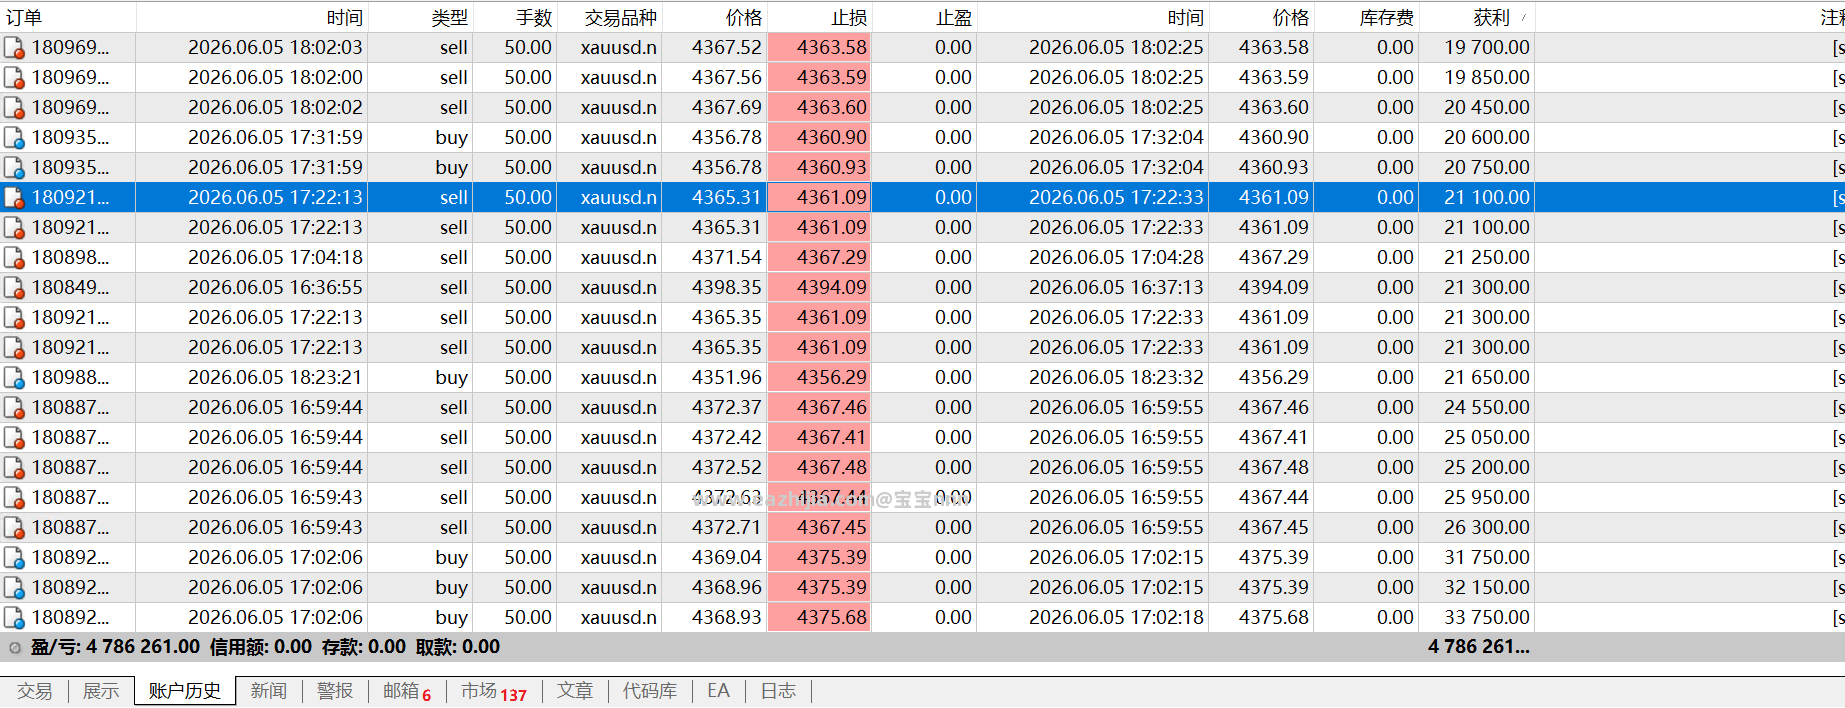The height and width of the screenshot is (708, 1845).
Task: Switch to the 交易 tab
Action: tap(34, 691)
